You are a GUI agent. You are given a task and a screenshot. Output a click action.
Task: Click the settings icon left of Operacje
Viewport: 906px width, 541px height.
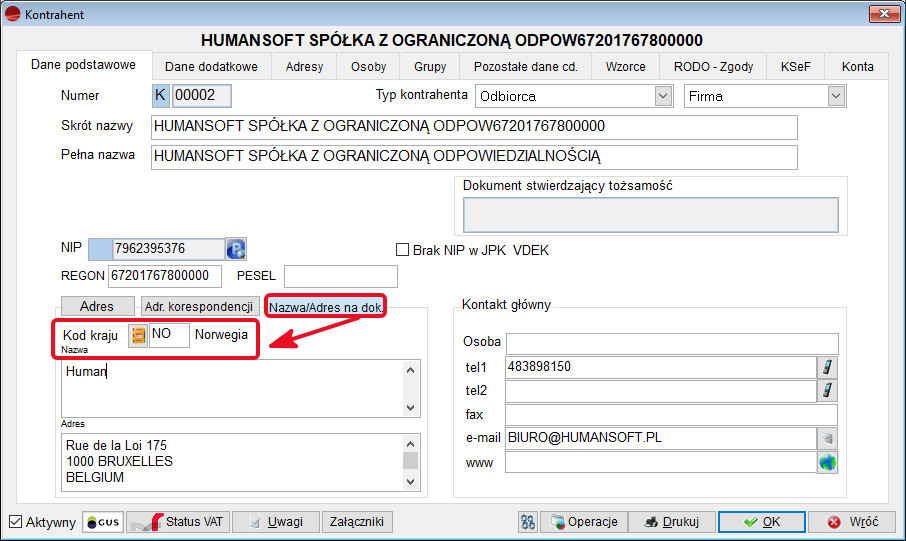[528, 522]
